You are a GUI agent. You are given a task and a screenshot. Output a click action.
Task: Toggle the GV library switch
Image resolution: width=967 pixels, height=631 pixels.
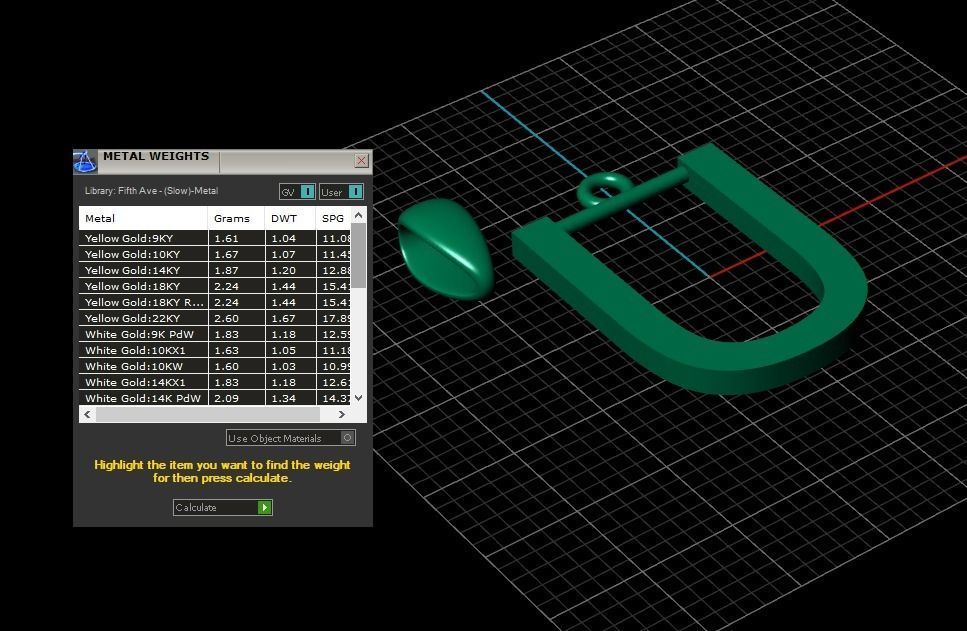click(x=297, y=192)
